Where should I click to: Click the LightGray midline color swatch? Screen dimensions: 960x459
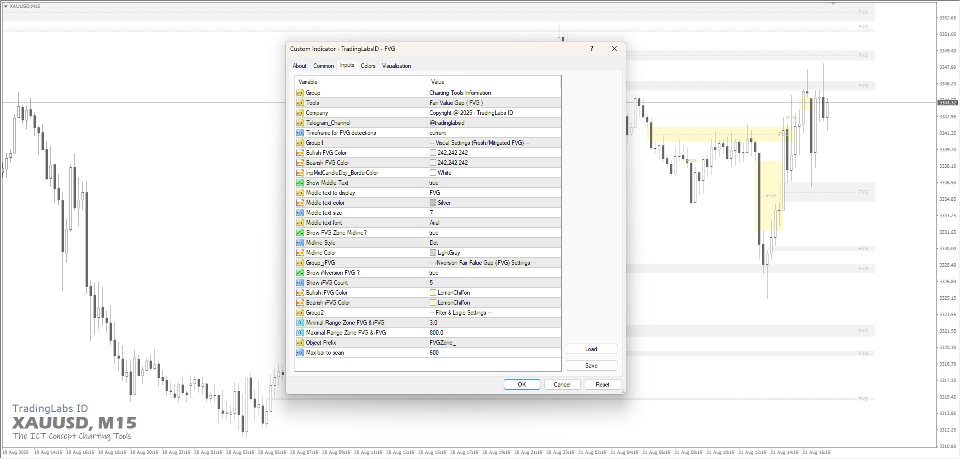click(x=433, y=252)
